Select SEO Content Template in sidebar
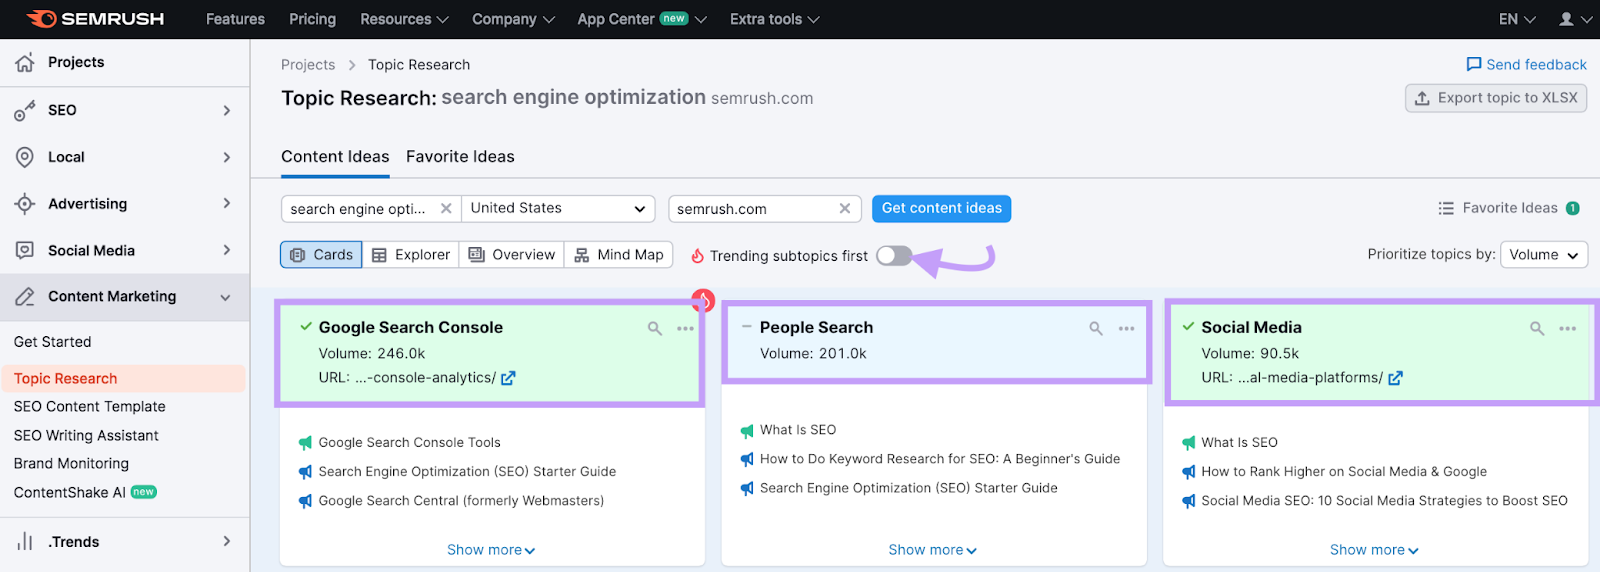The height and width of the screenshot is (572, 1600). (90, 407)
